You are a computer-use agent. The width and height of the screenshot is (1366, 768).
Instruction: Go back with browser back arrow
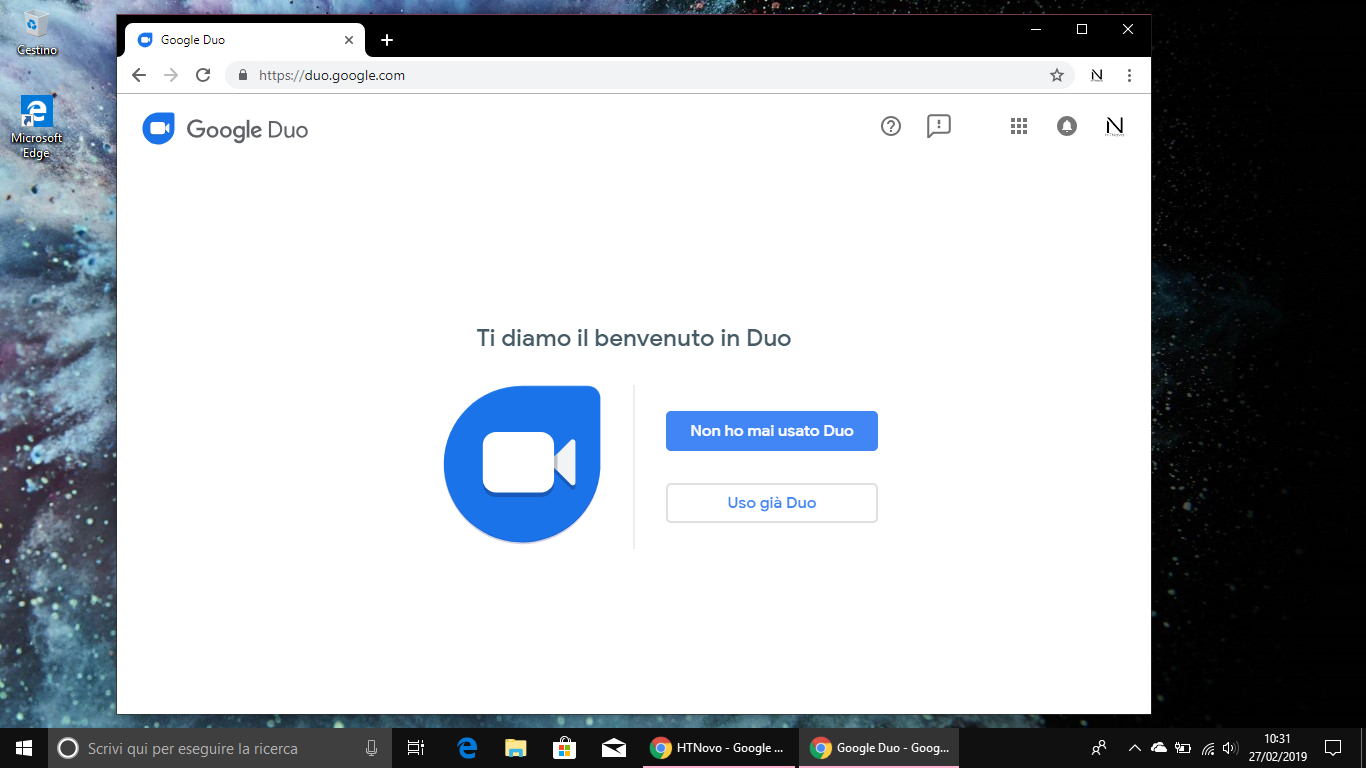139,75
